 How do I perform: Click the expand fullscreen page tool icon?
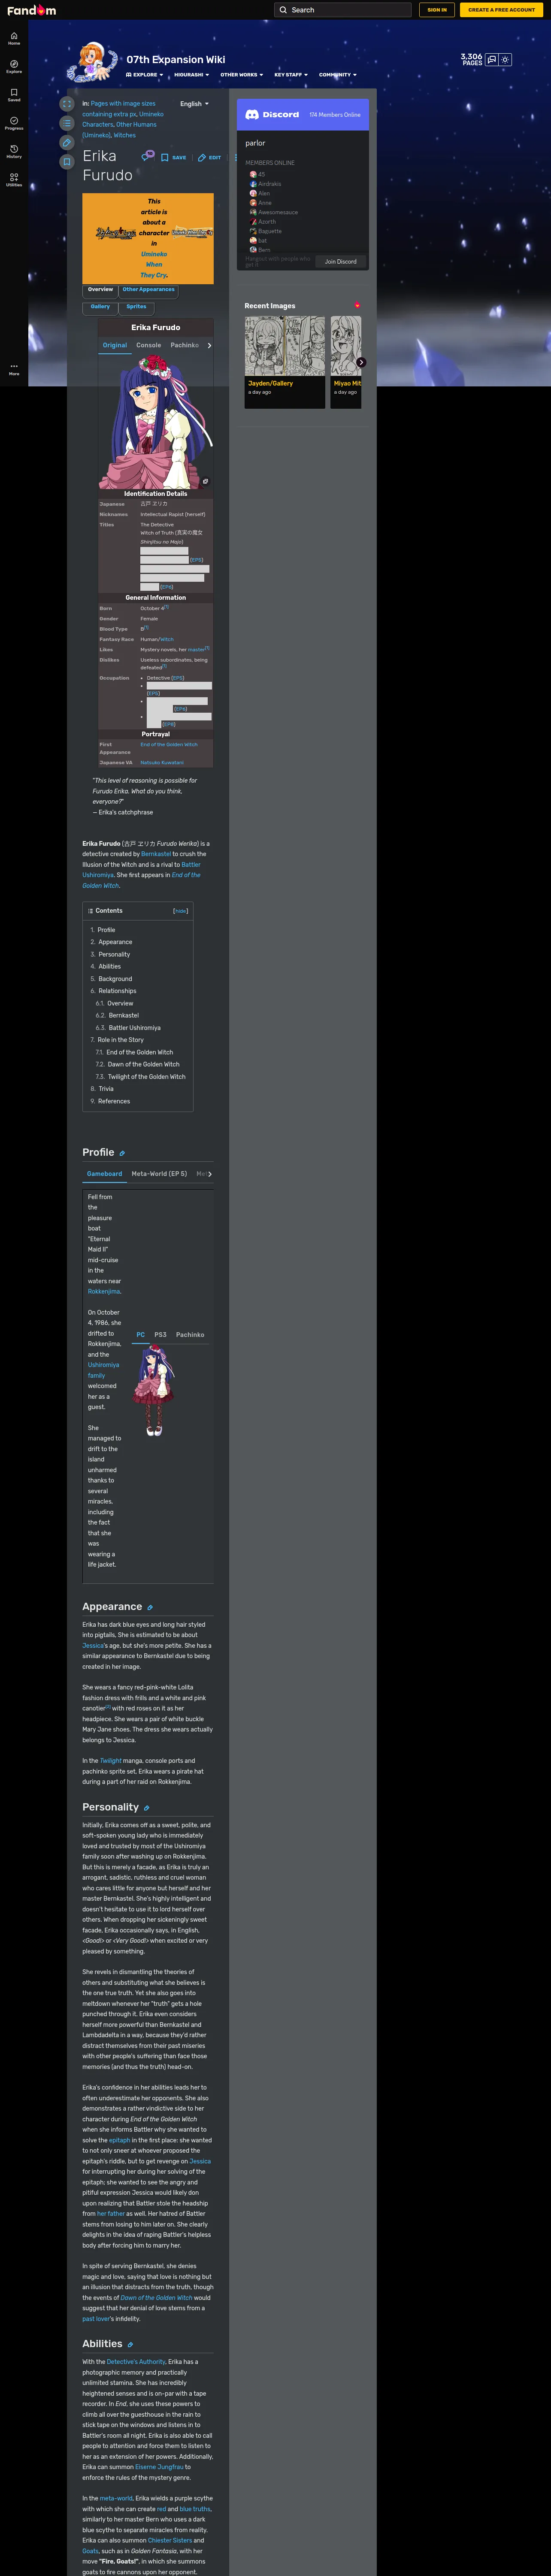67,103
